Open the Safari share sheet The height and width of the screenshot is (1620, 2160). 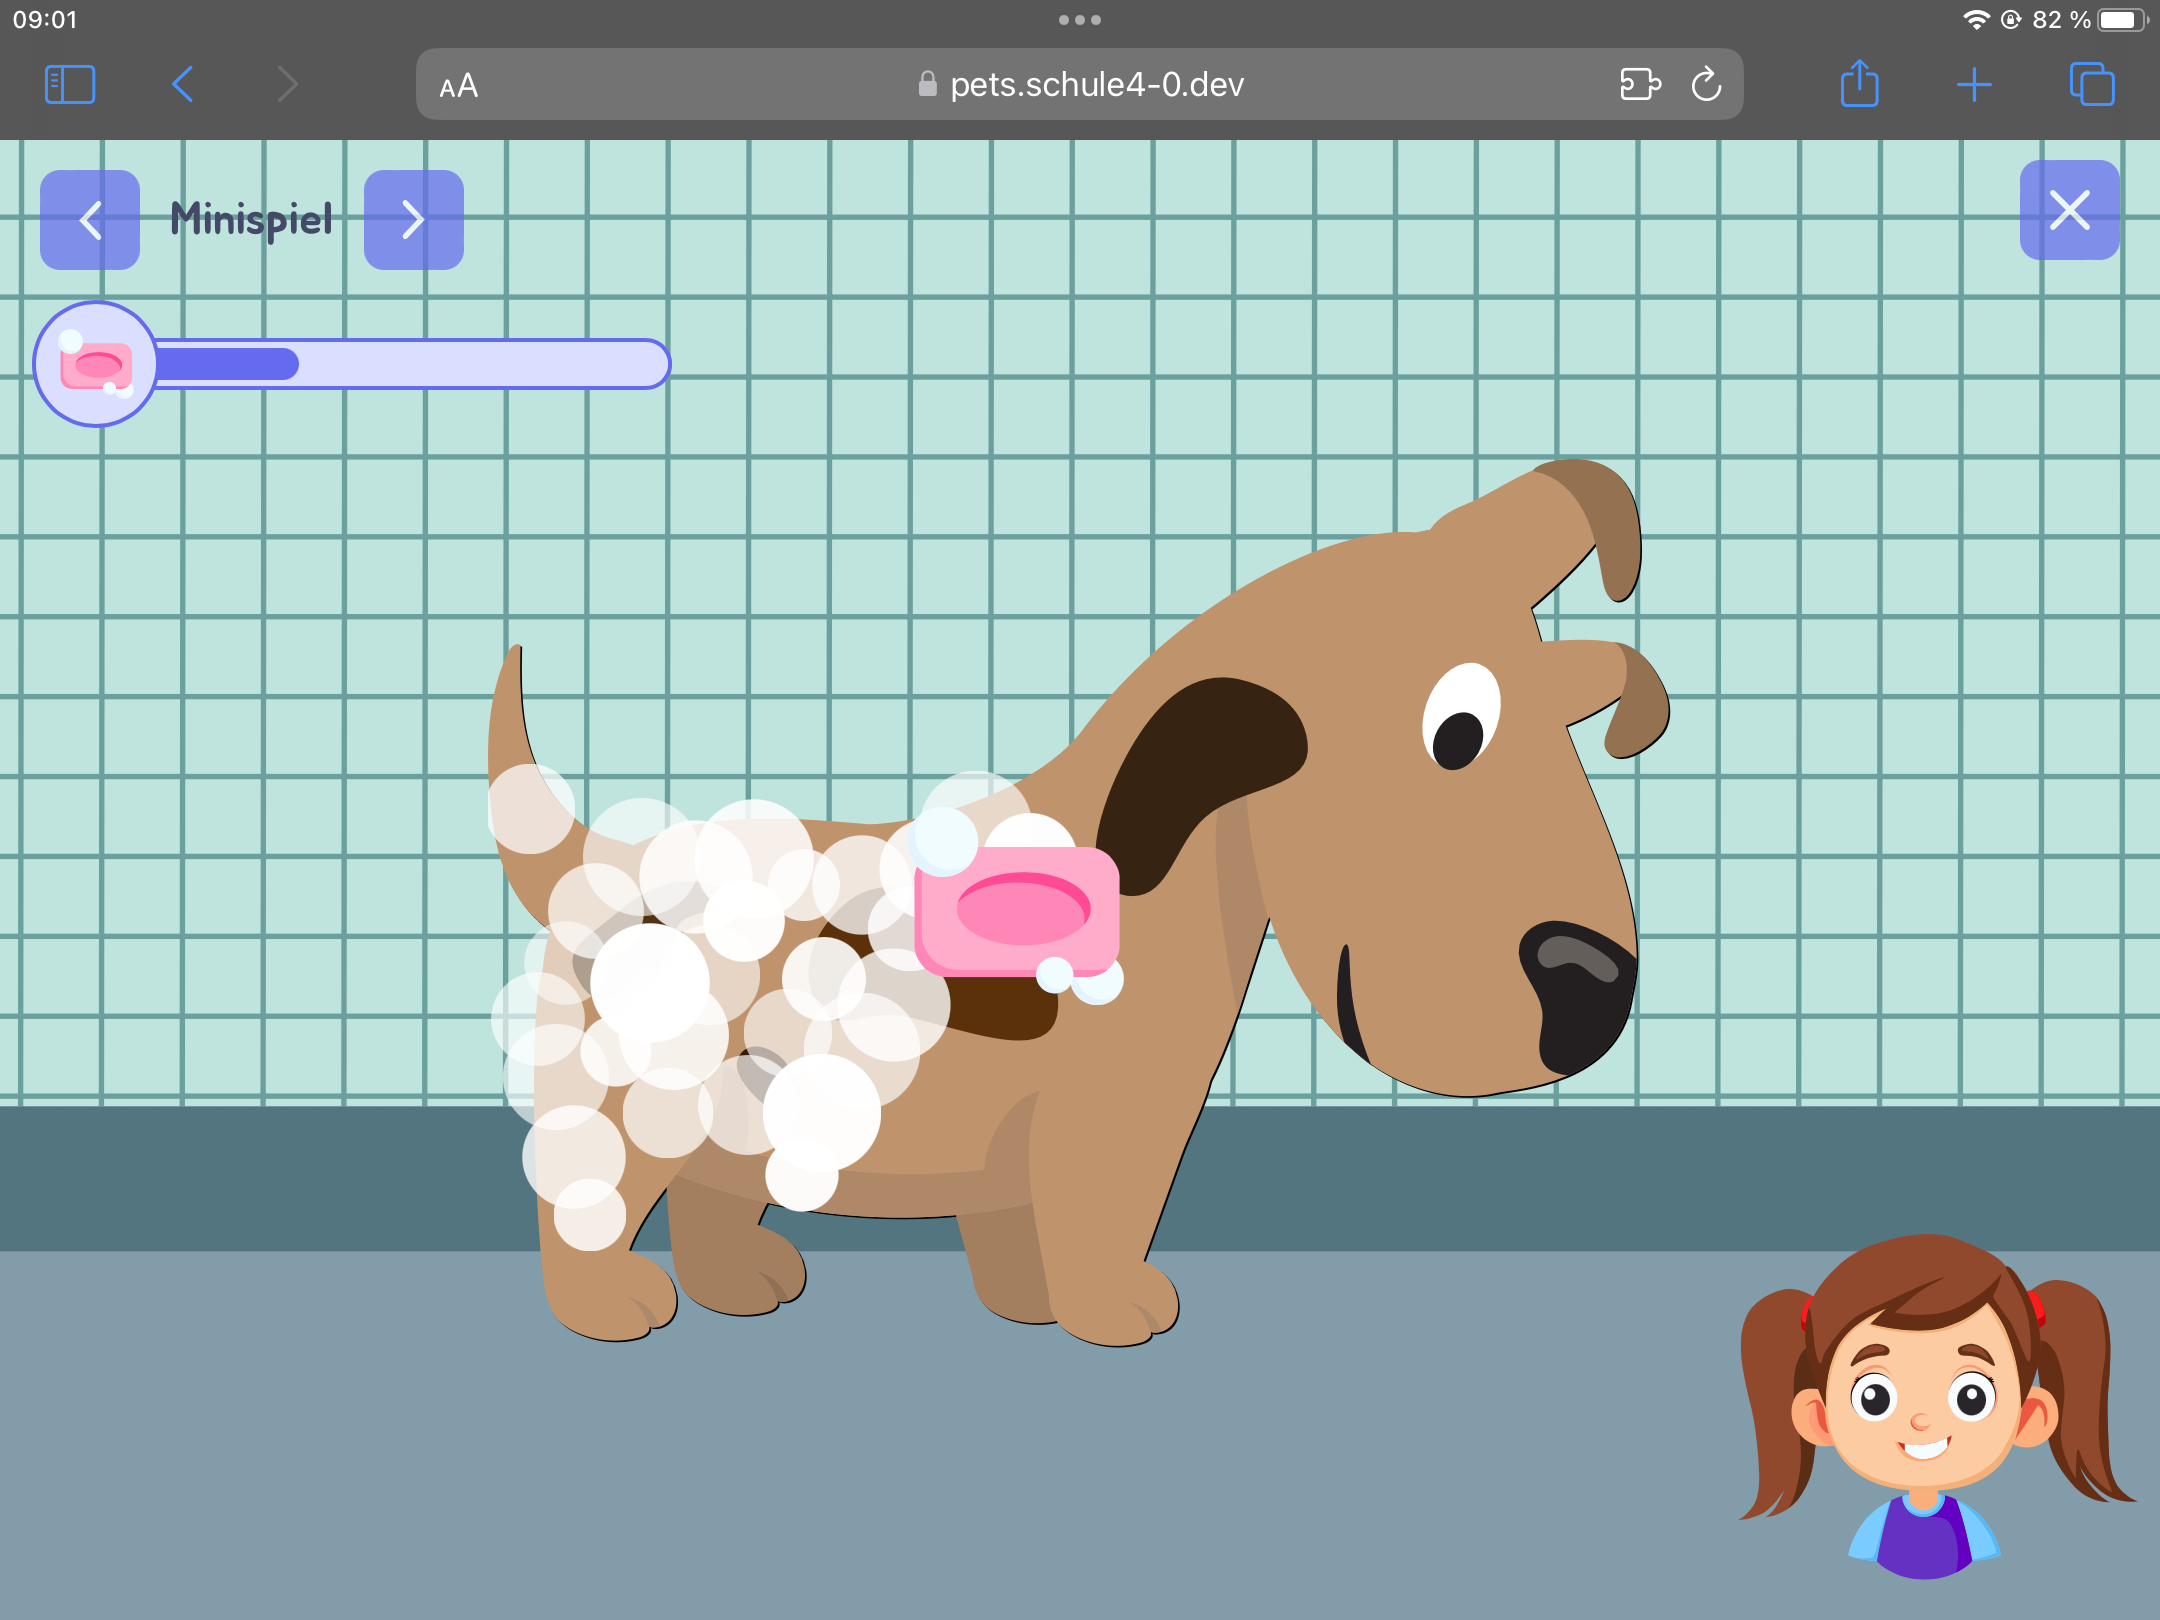1859,85
